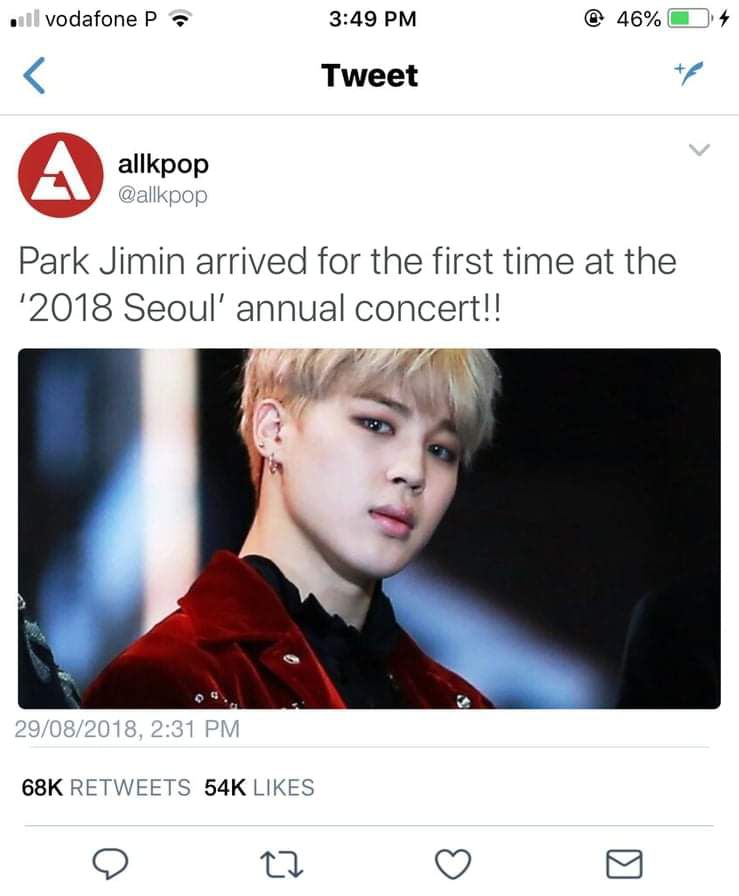Open the @allkpop handle link
The image size is (739, 896).
[x=163, y=195]
